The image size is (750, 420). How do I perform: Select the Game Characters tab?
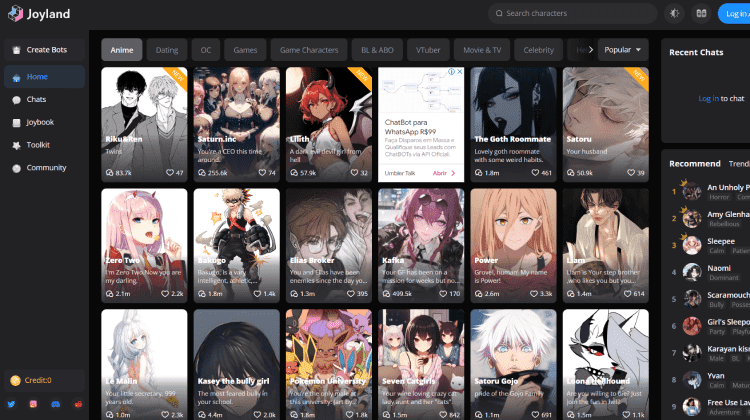(x=309, y=50)
